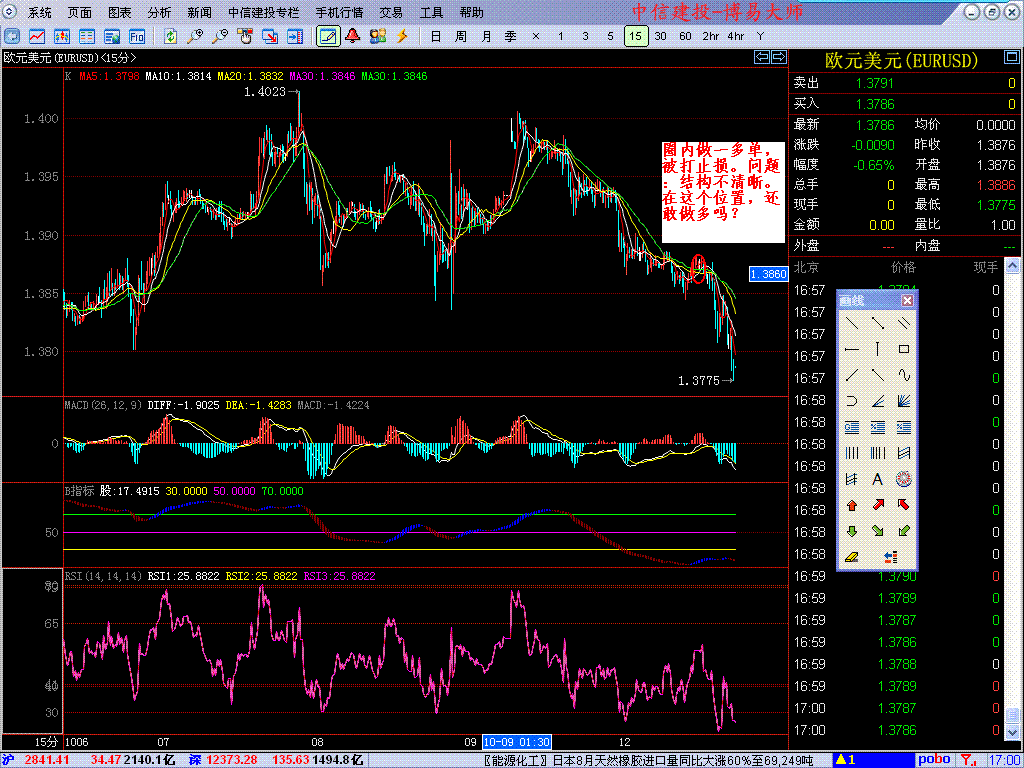Image resolution: width=1024 pixels, height=768 pixels.
Task: Open the 分析 menu
Action: 159,12
